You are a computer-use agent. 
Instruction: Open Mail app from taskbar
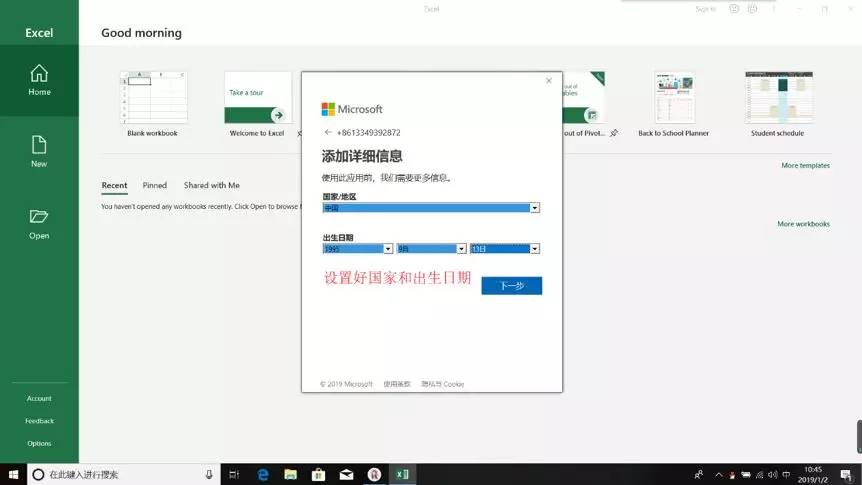point(346,474)
